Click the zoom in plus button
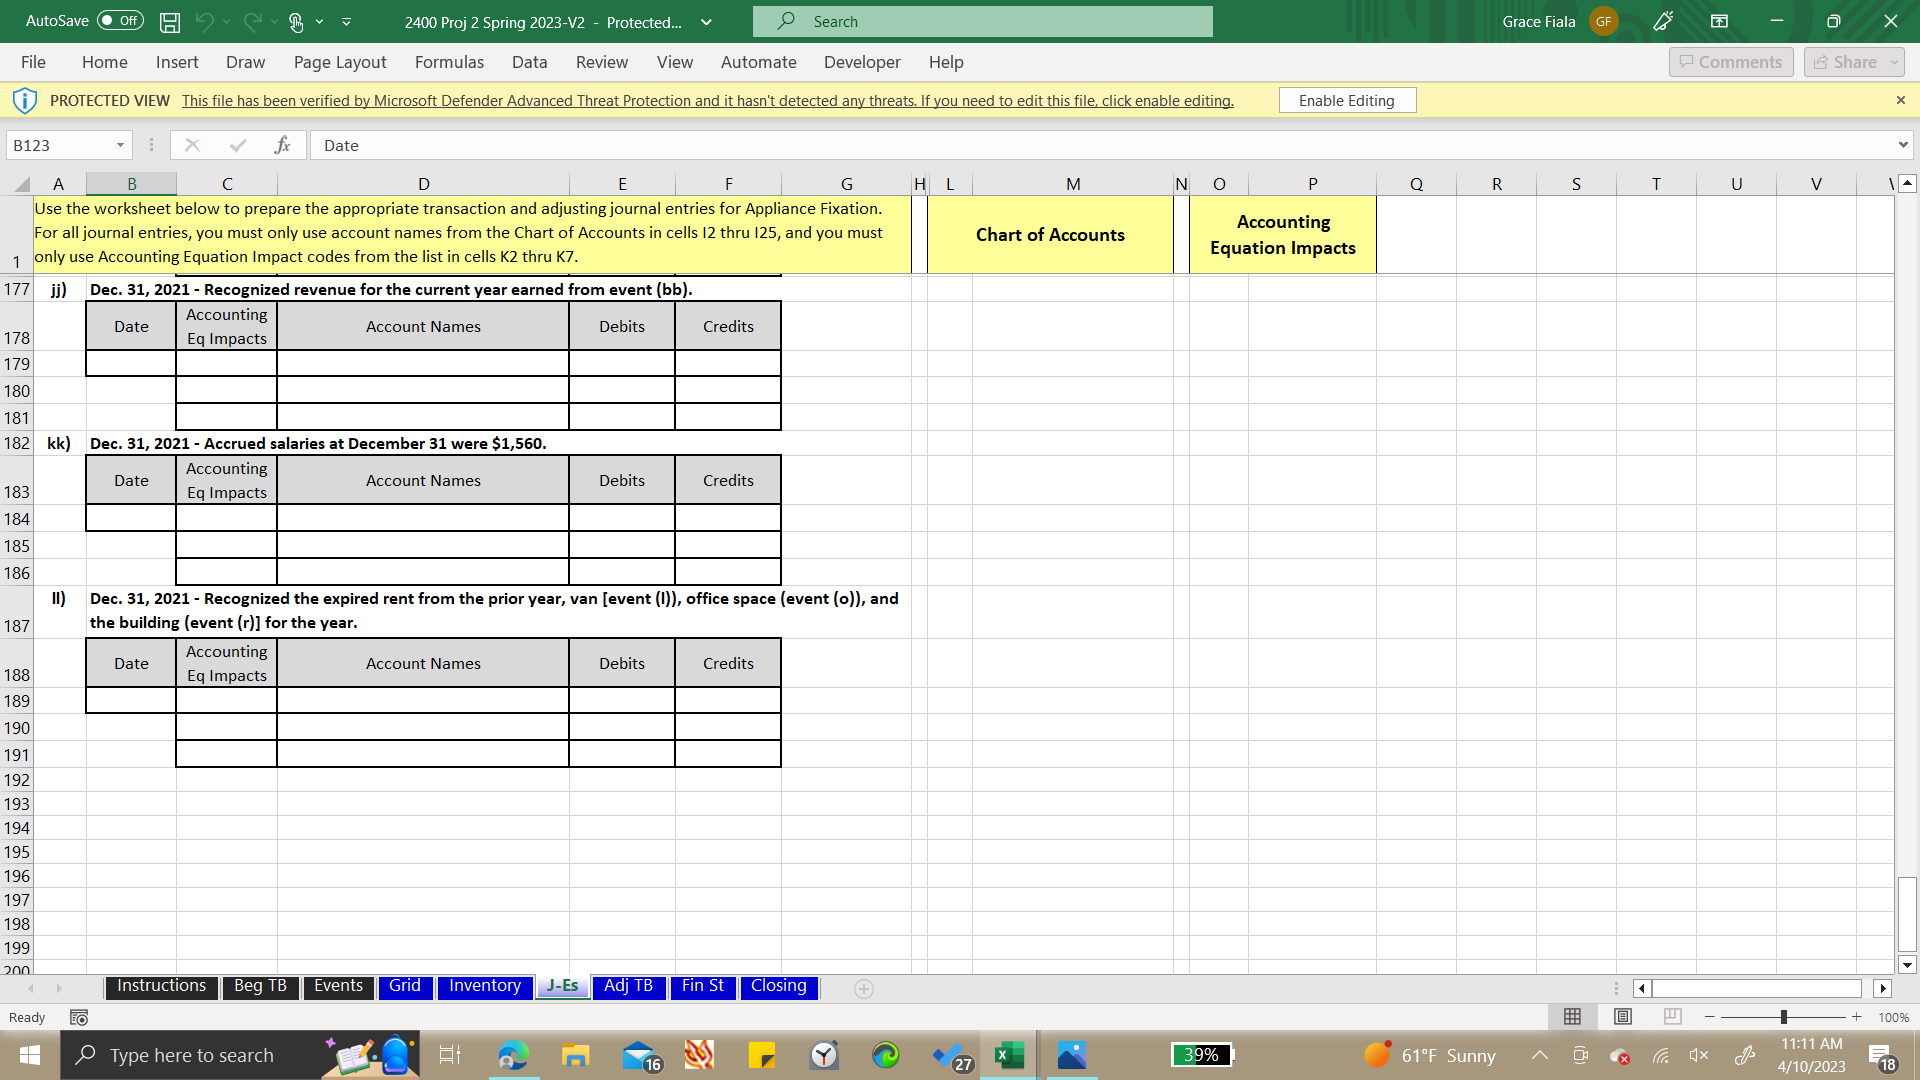Viewport: 1920px width, 1080px height. 1856,1017
